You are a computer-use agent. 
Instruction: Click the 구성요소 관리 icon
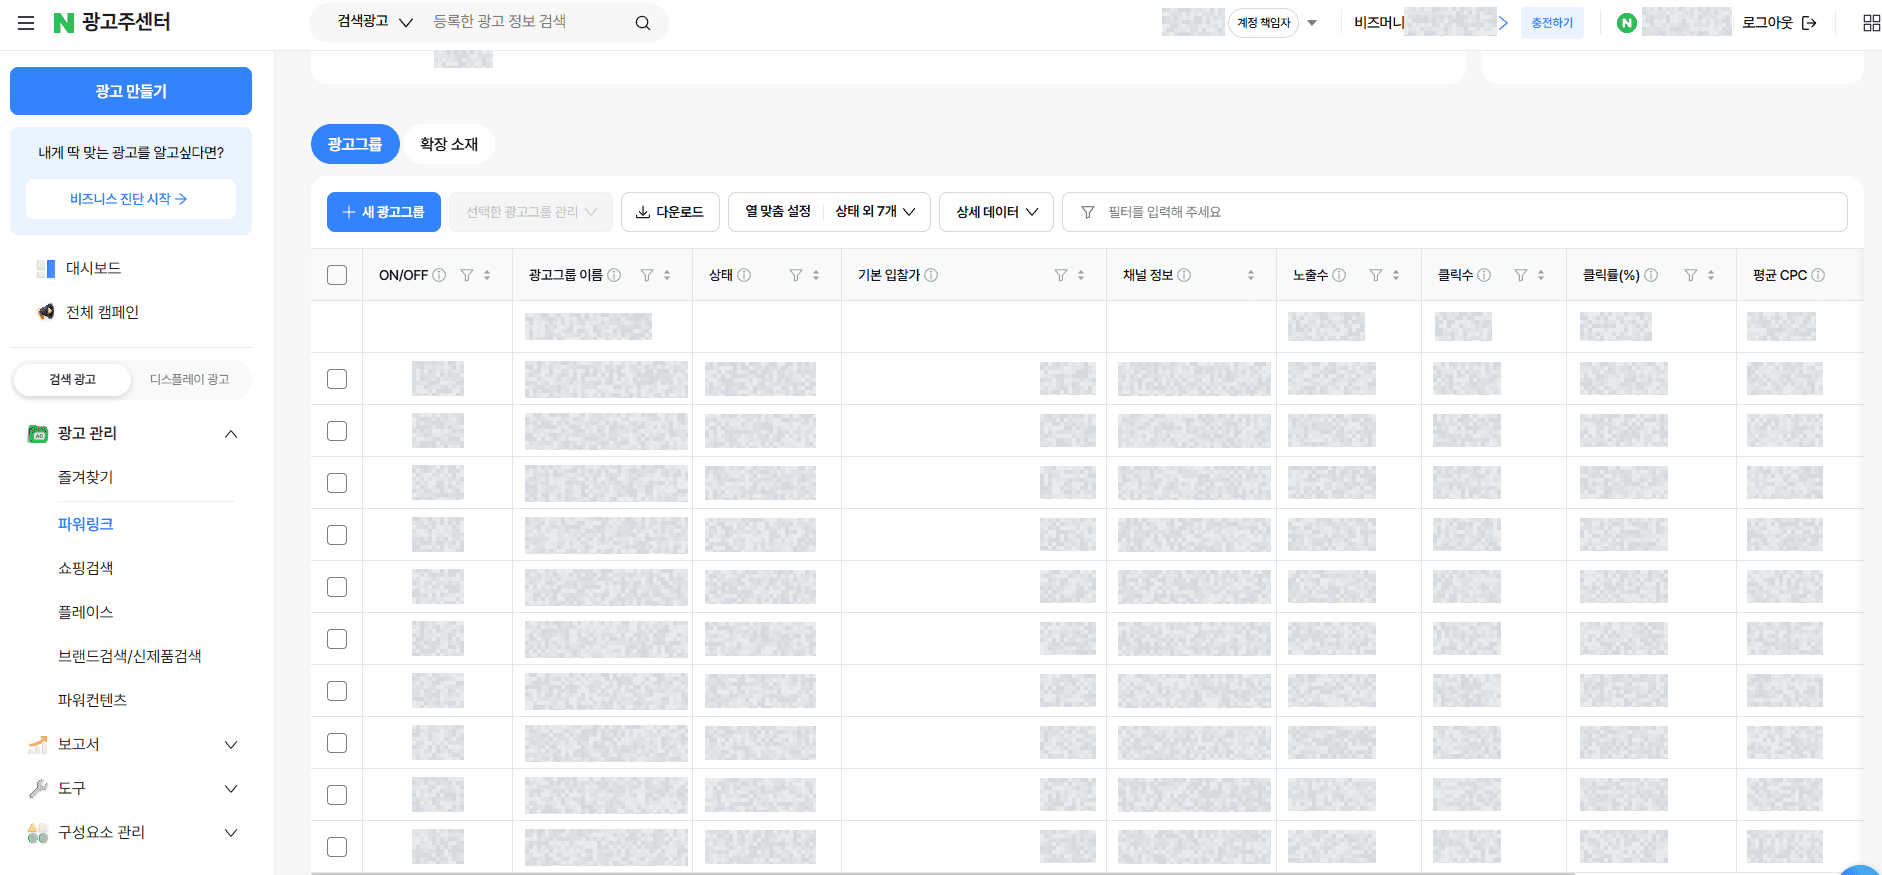(x=38, y=832)
